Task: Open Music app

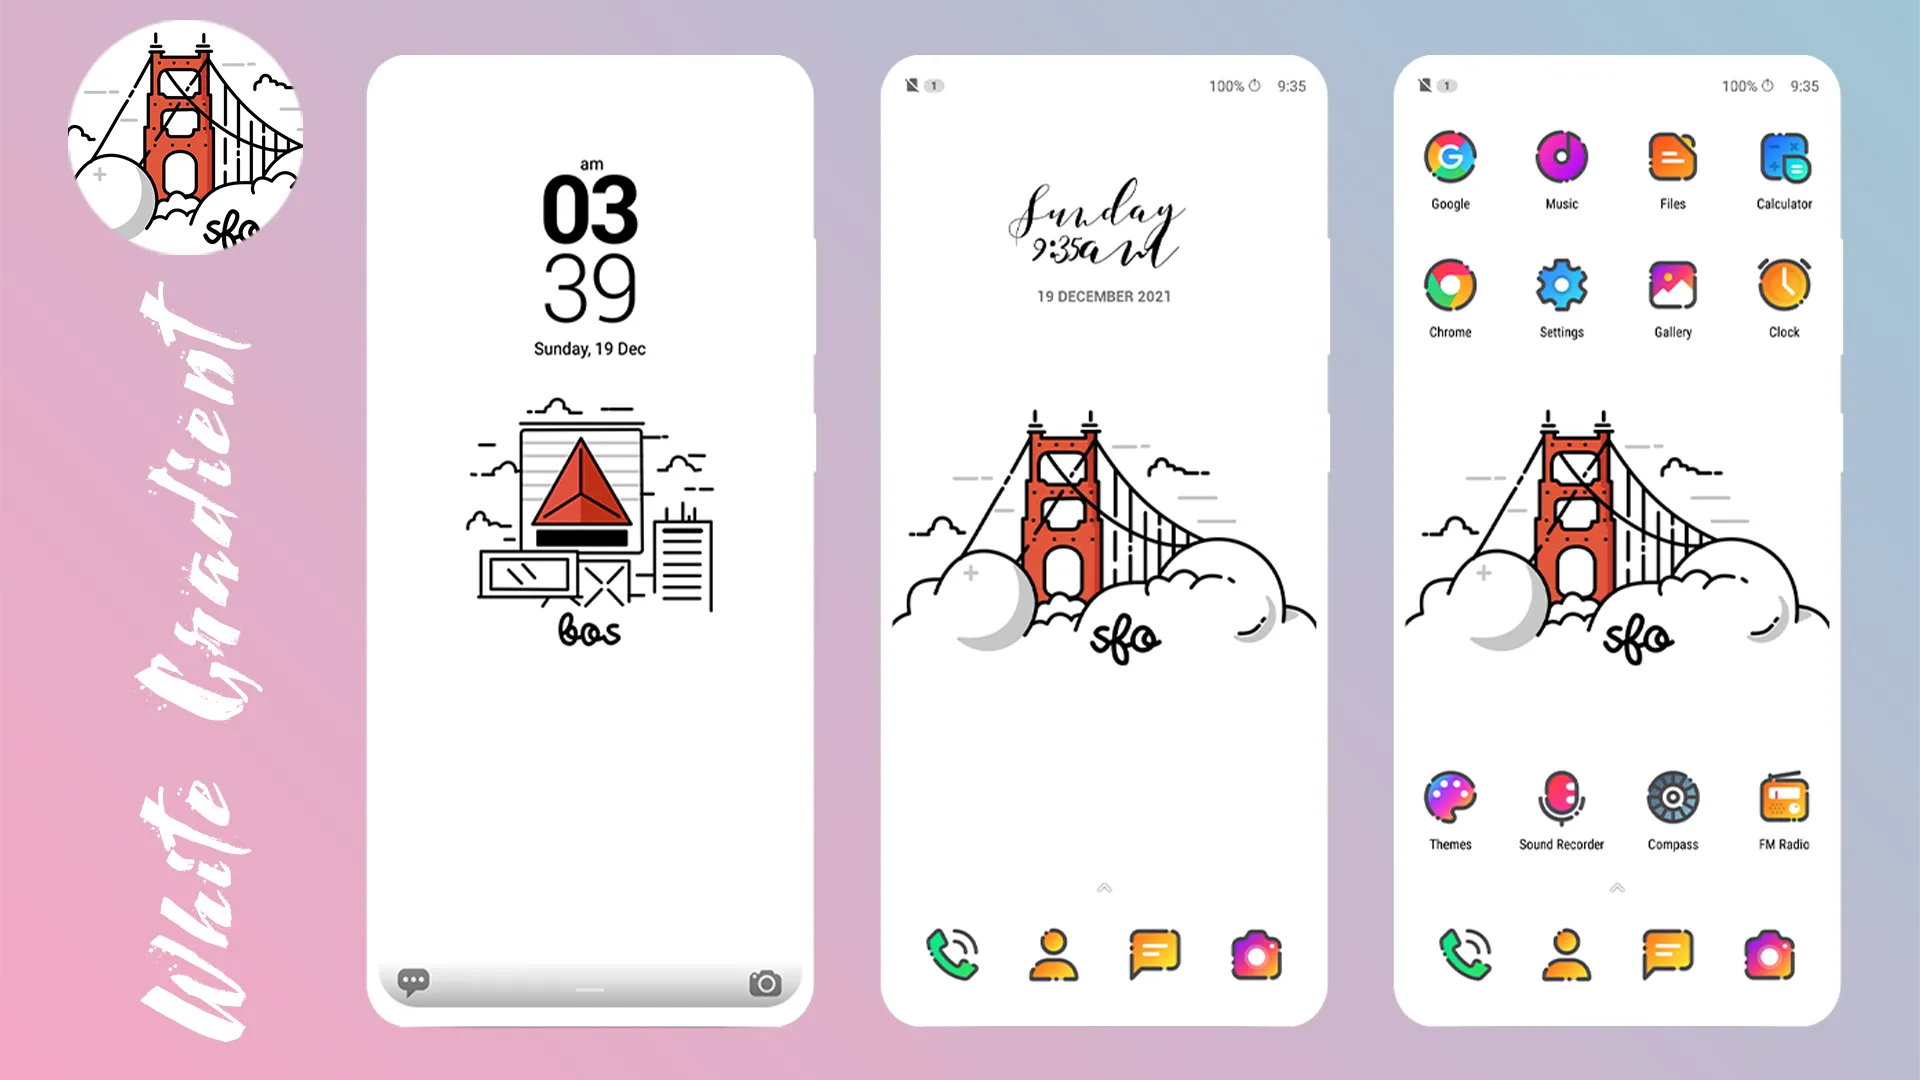Action: (1561, 157)
